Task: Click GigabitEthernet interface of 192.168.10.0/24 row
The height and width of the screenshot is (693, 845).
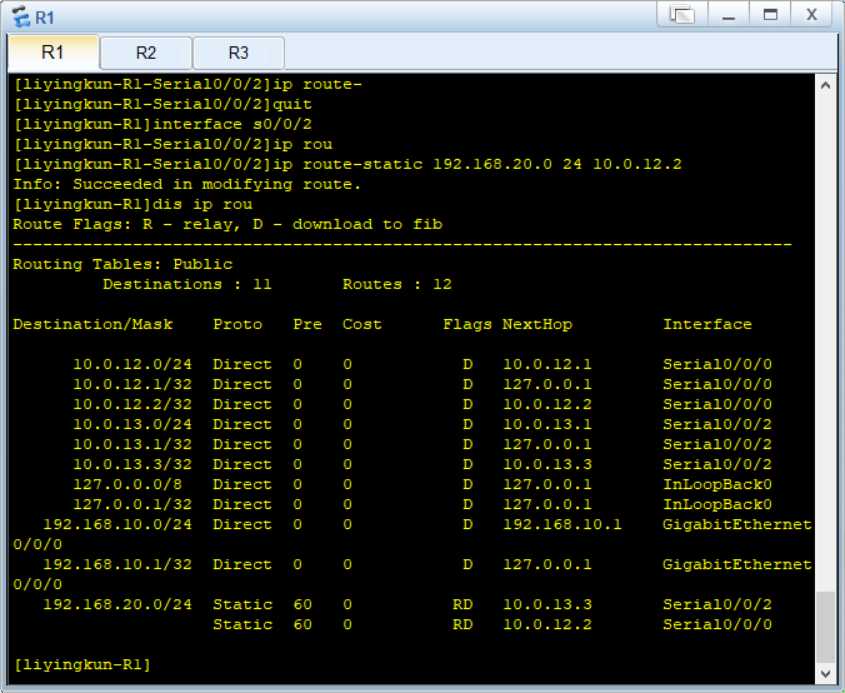Action: pos(737,524)
